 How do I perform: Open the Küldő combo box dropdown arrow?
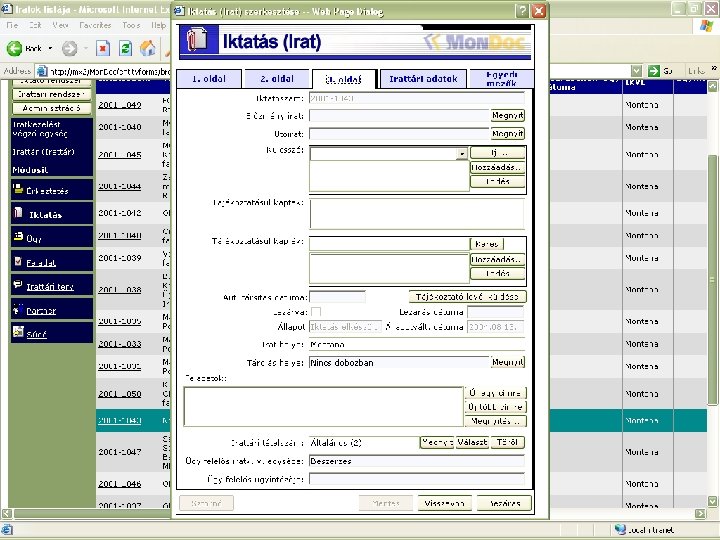tap(462, 154)
